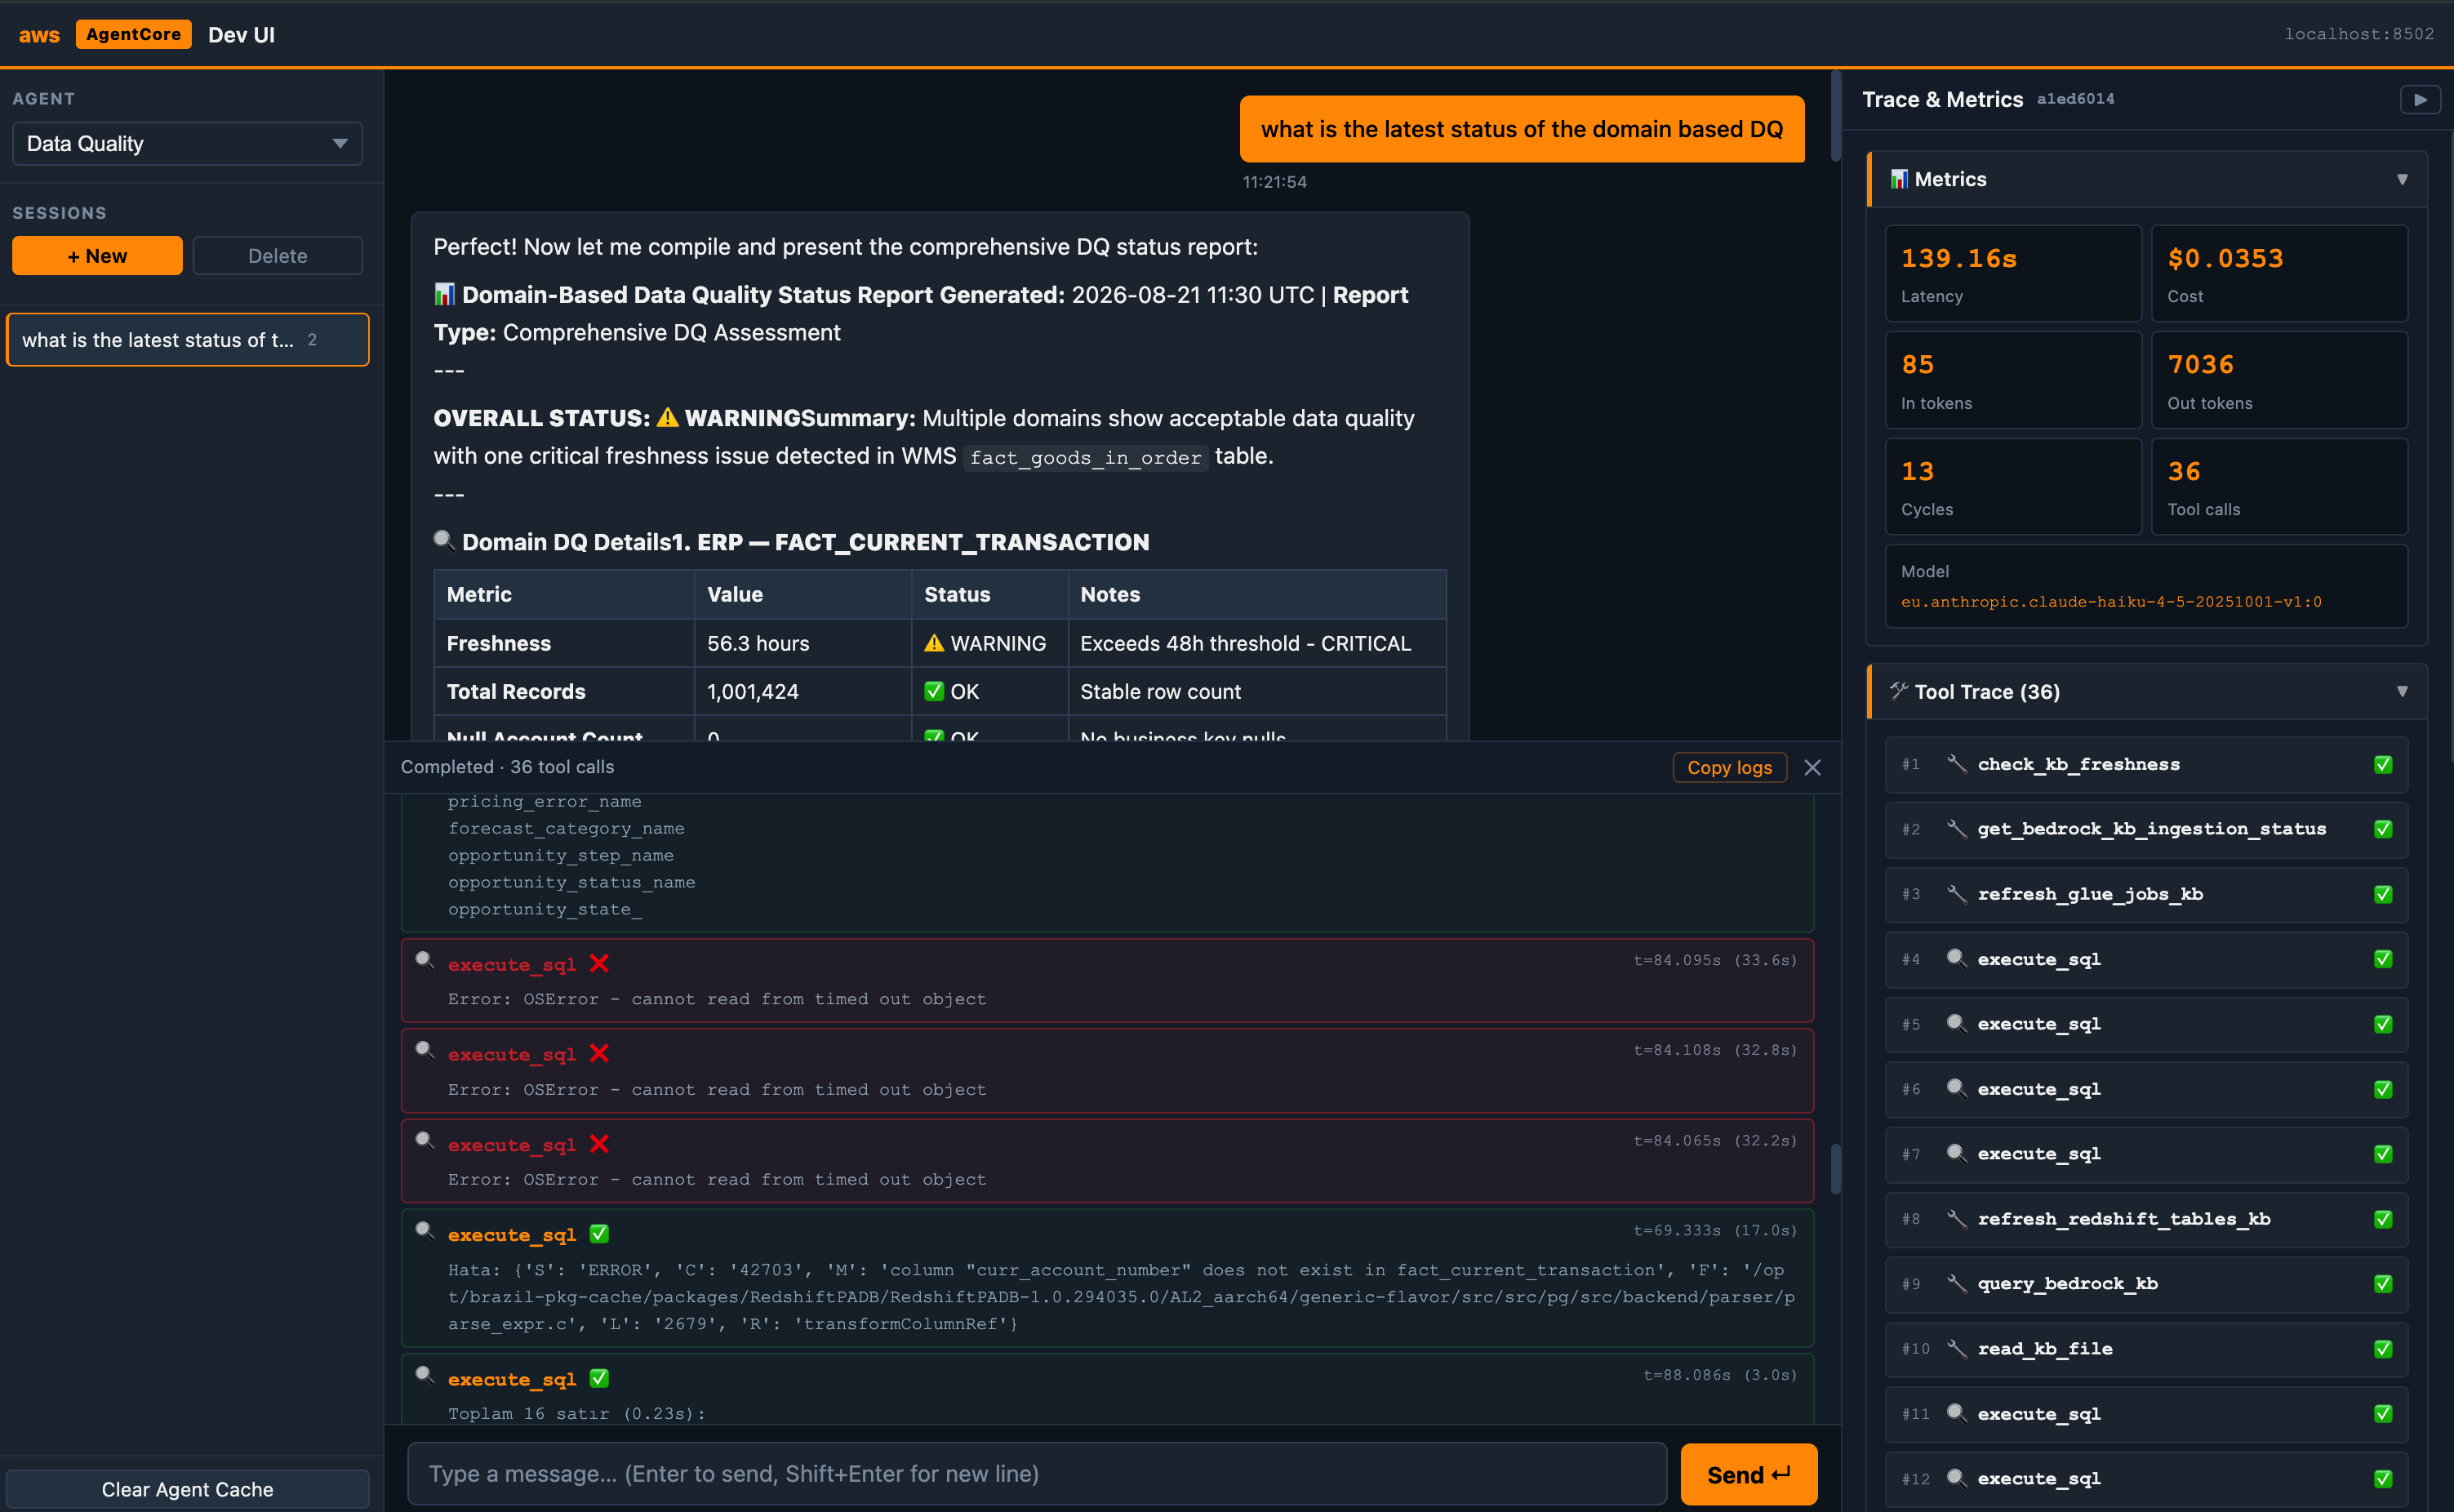
Task: Click the red X on execute_sql at t=84.095s
Action: coord(599,963)
